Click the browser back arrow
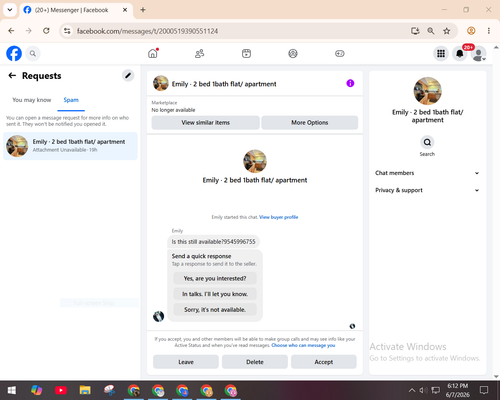The width and height of the screenshot is (500, 400). 11,31
